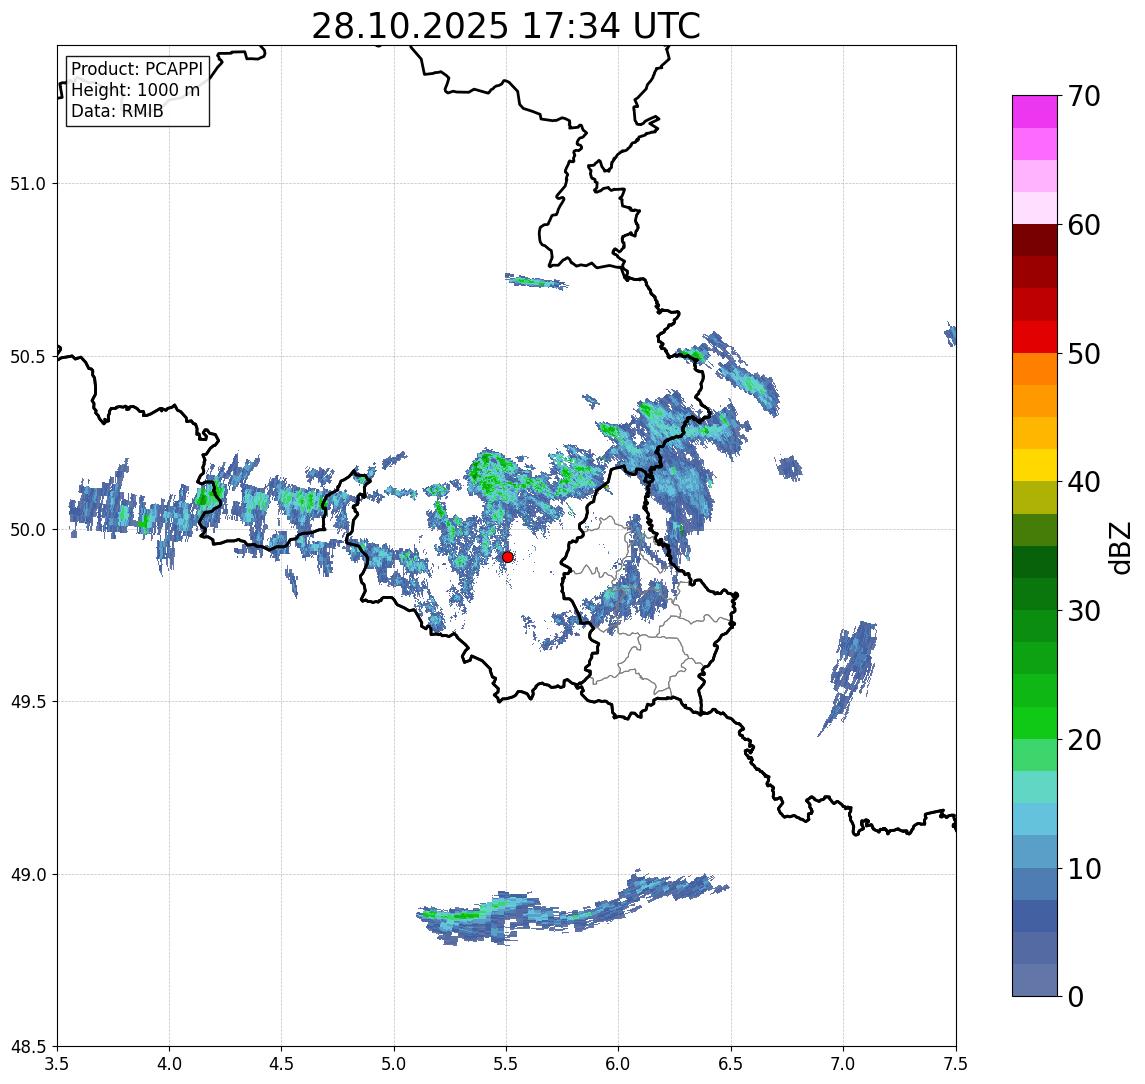The image size is (1145, 1084).
Task: Click the longitude axis label 4.5
Action: coord(282,1063)
